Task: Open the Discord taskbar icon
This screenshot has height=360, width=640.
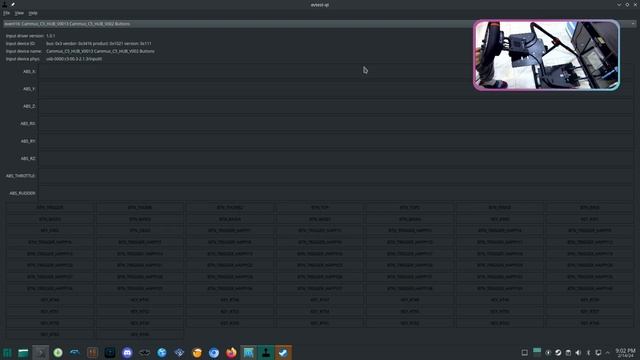Action: pyautogui.click(x=127, y=353)
